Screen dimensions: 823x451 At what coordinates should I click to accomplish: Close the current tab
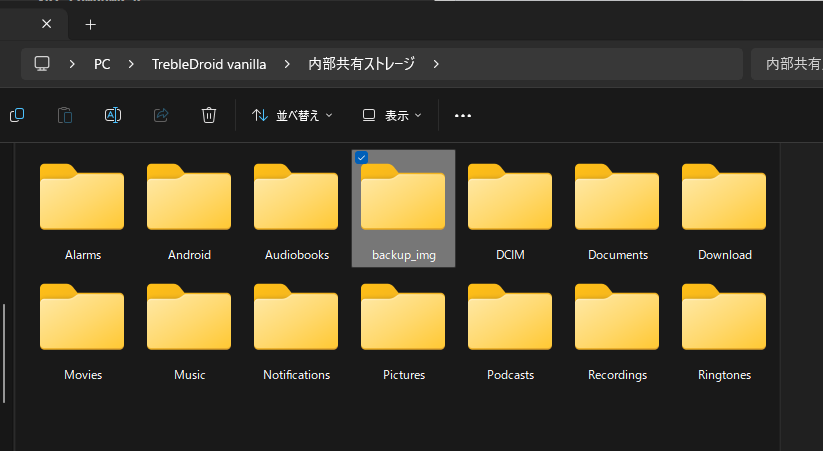47,24
